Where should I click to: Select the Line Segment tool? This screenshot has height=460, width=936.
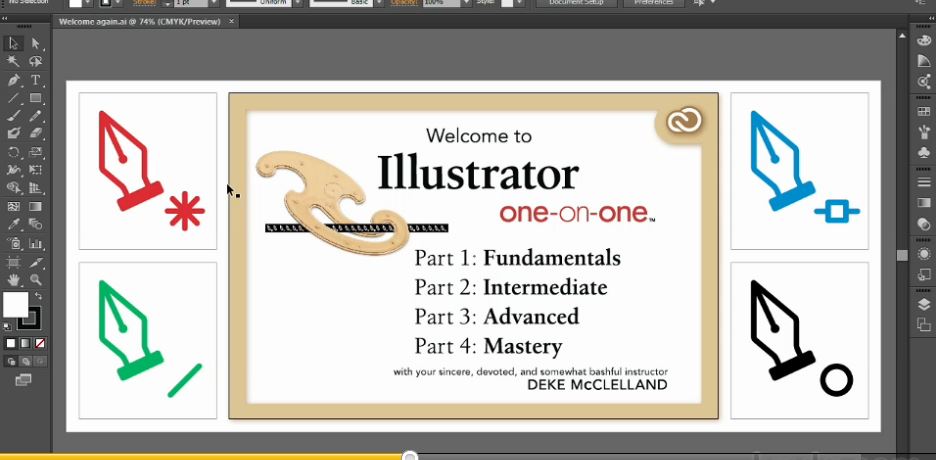[x=13, y=98]
